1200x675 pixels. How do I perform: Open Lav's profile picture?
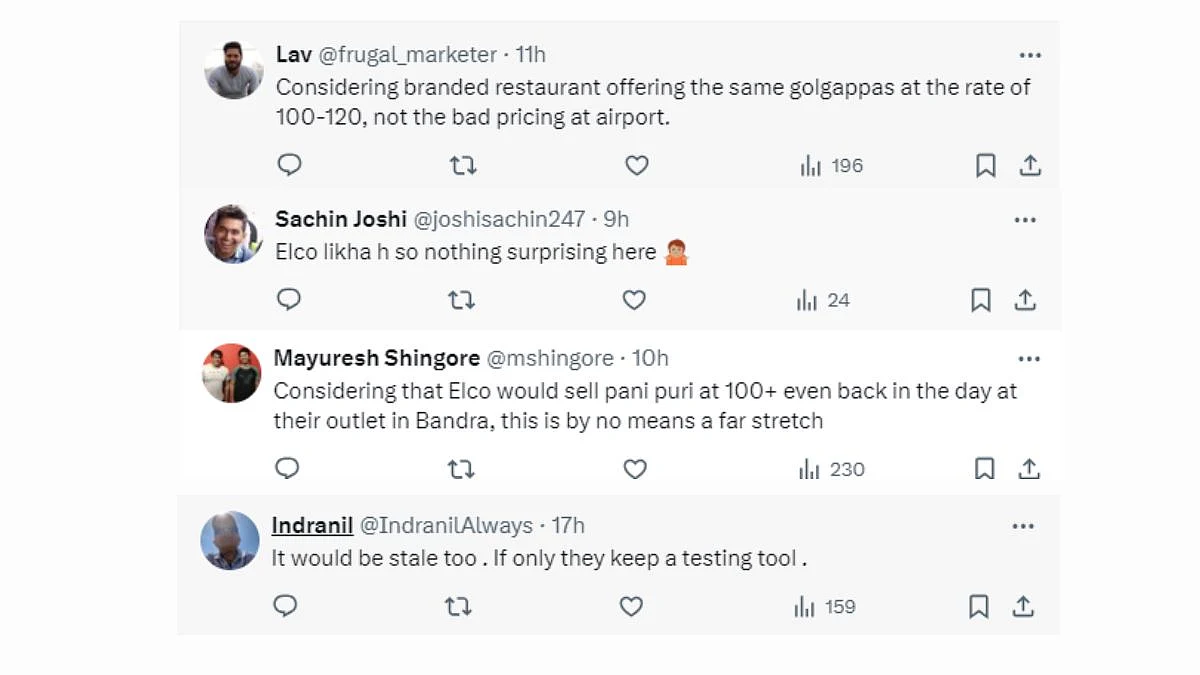pyautogui.click(x=233, y=70)
